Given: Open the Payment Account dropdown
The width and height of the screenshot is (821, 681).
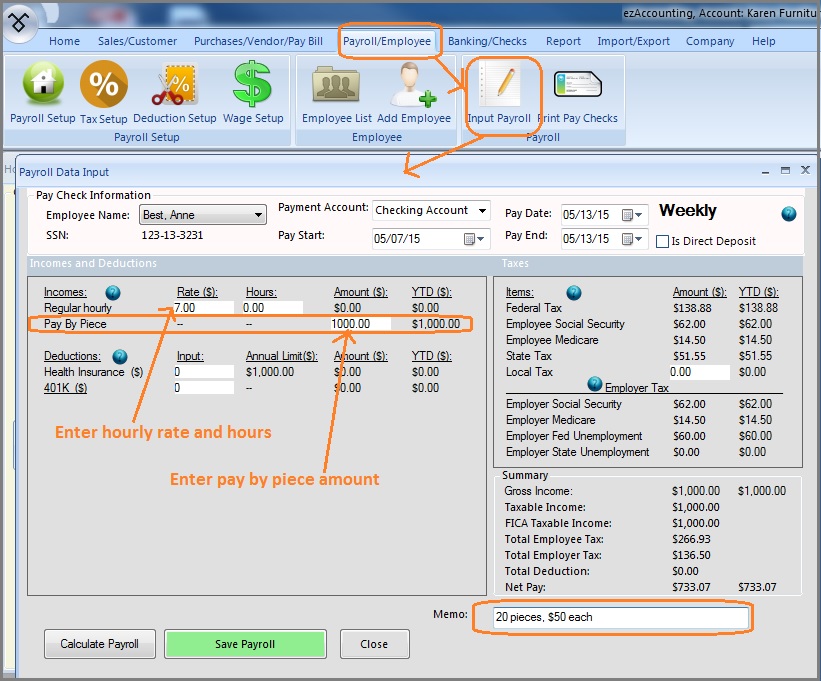Looking at the screenshot, I should [483, 210].
